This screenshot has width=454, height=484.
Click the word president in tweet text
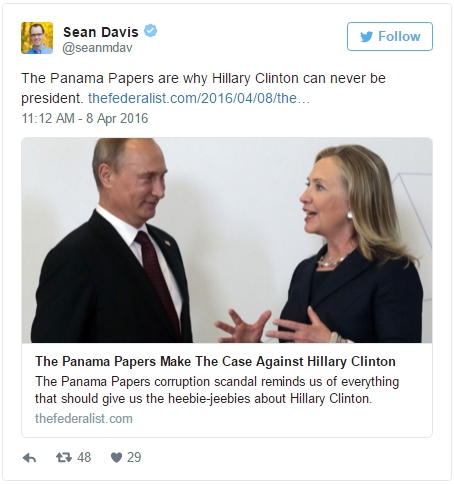click(52, 98)
